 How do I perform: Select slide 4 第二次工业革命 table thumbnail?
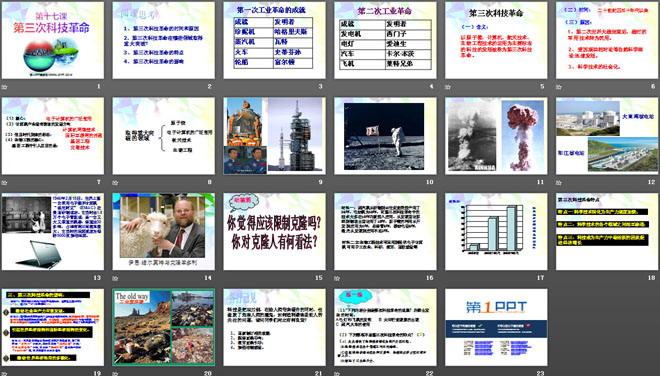pyautogui.click(x=385, y=40)
